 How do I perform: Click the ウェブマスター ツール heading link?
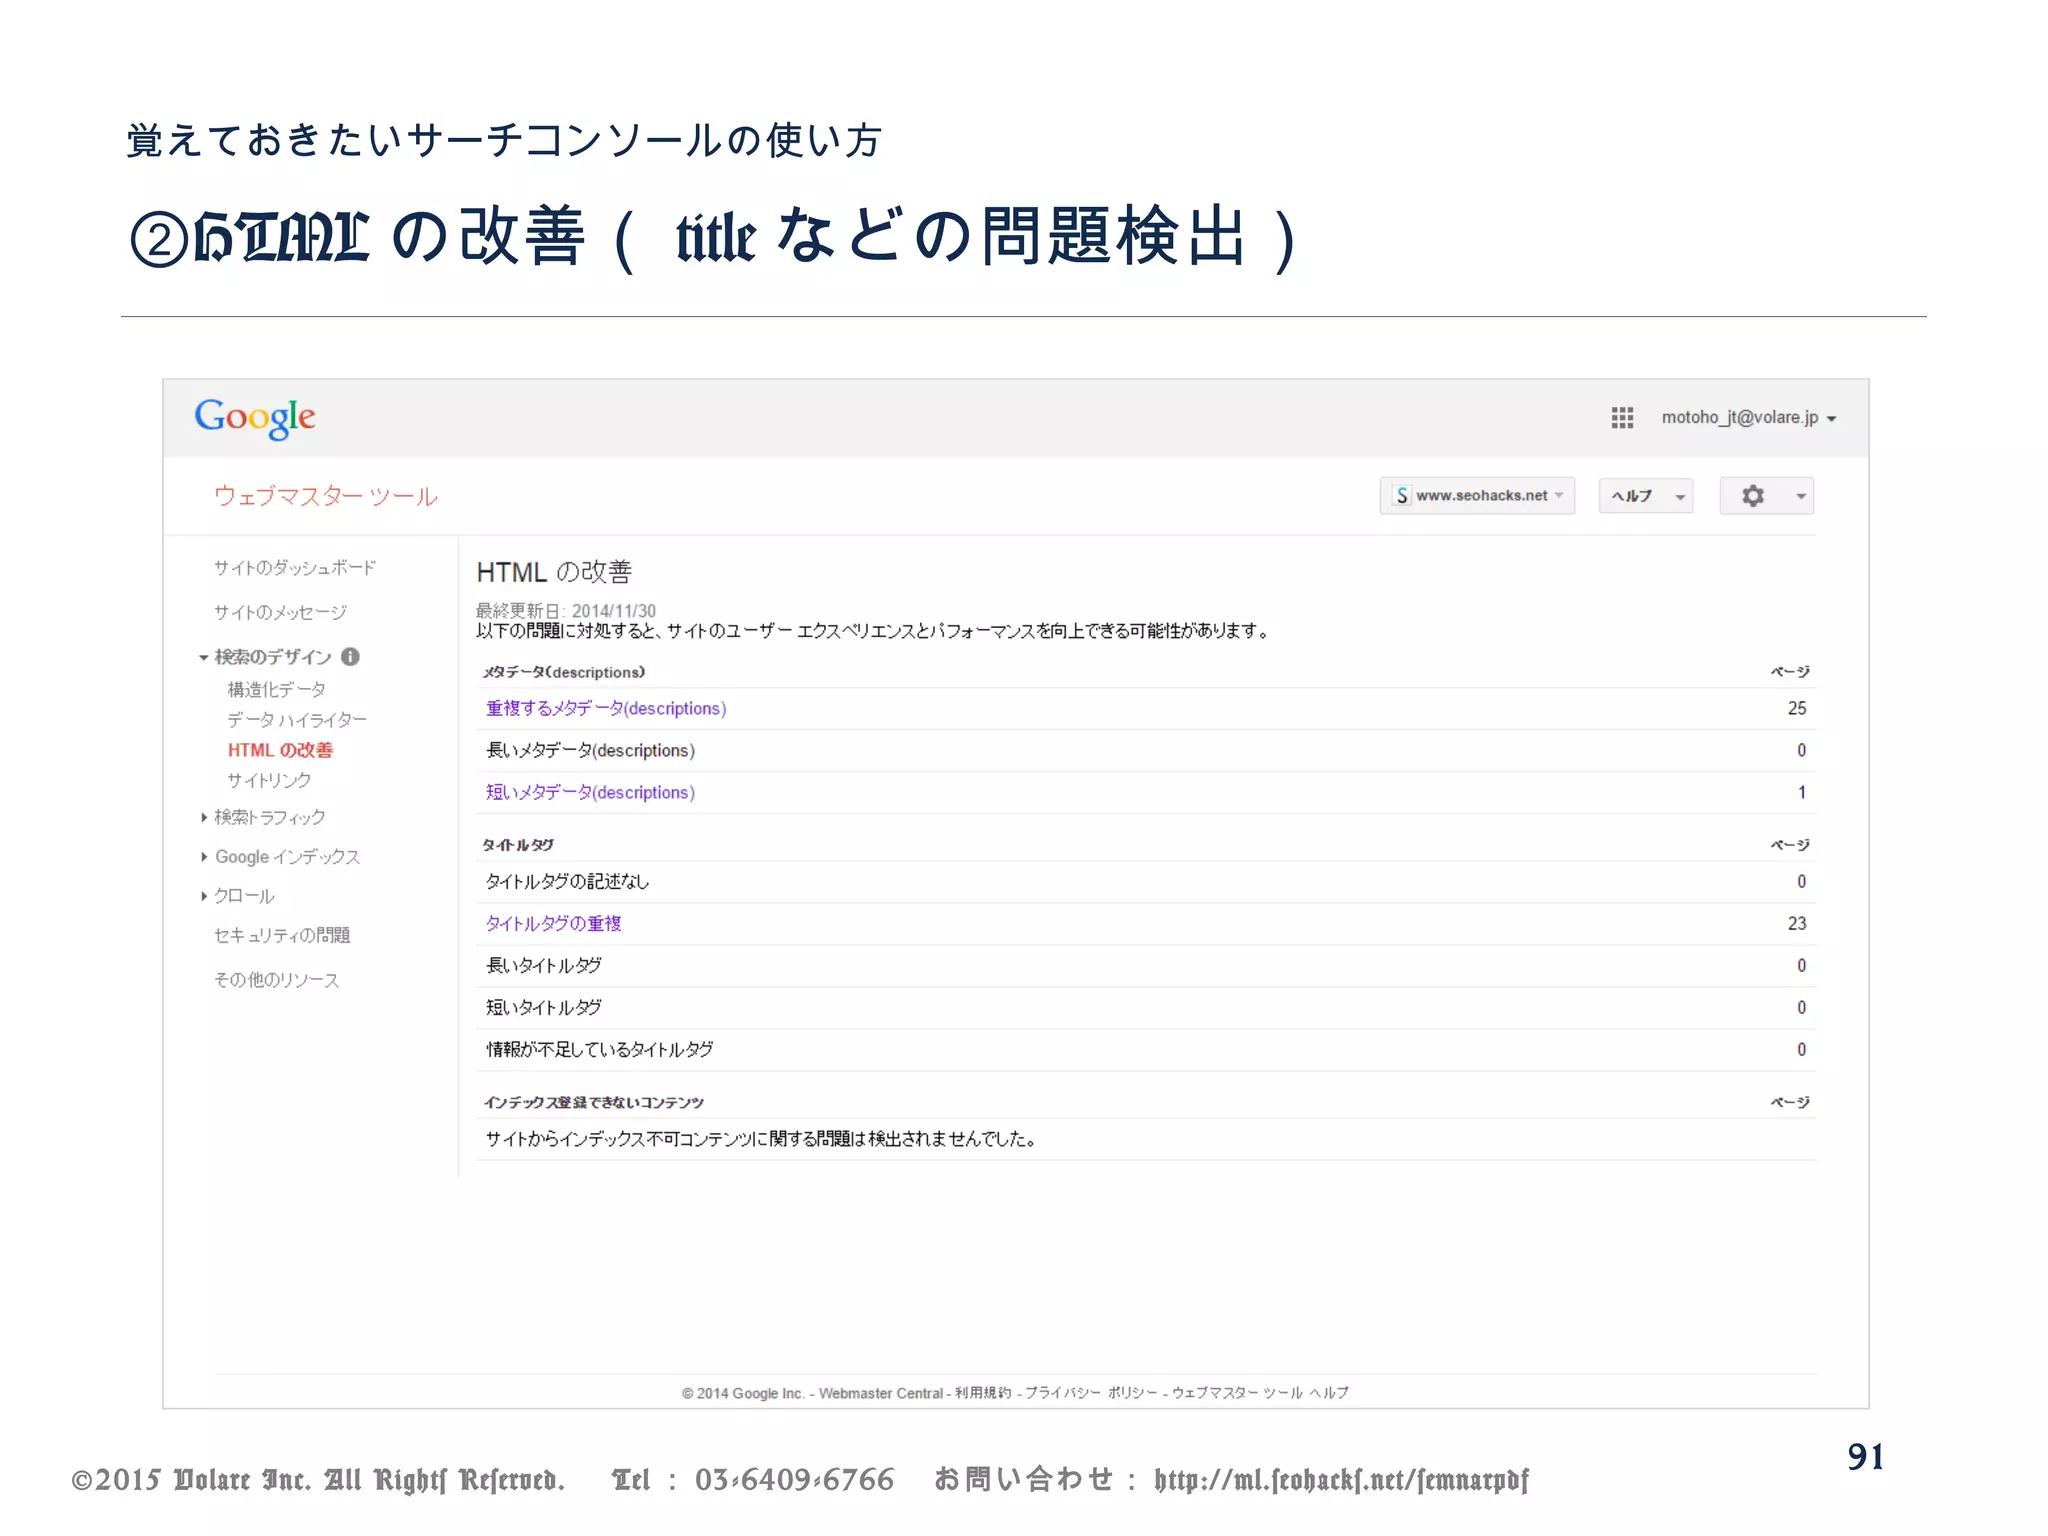coord(325,496)
